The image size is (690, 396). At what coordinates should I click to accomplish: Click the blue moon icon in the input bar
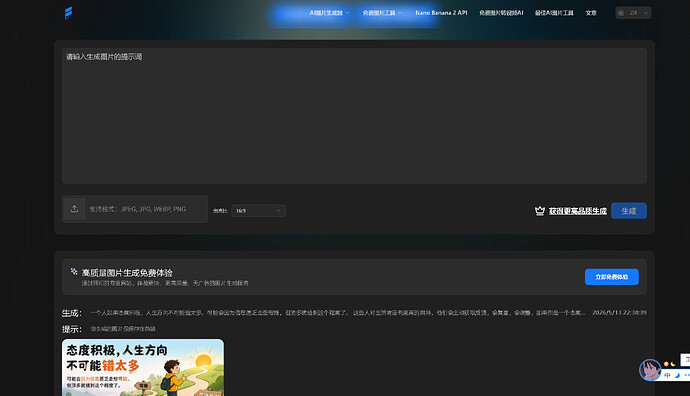[677, 375]
